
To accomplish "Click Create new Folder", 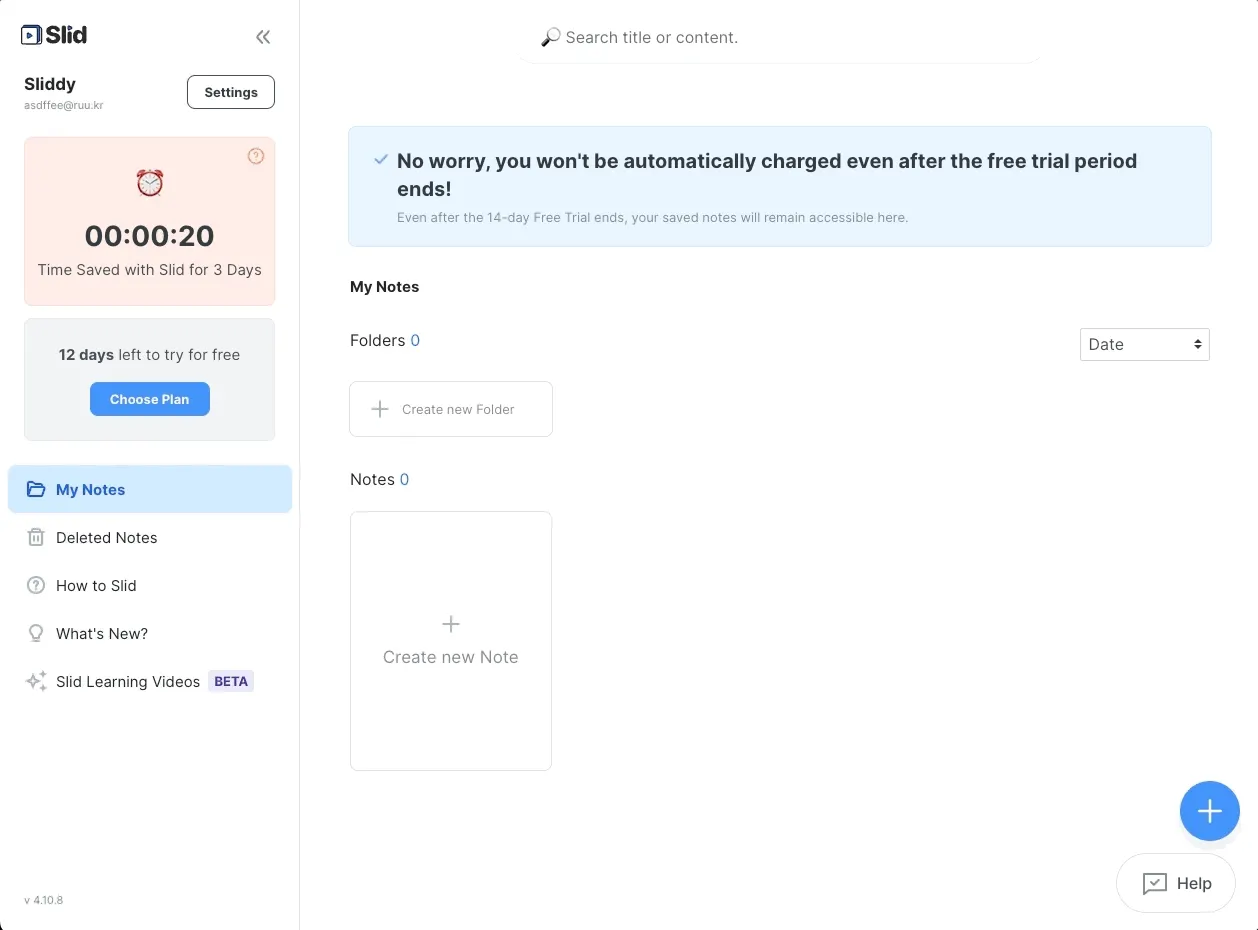I will (451, 409).
